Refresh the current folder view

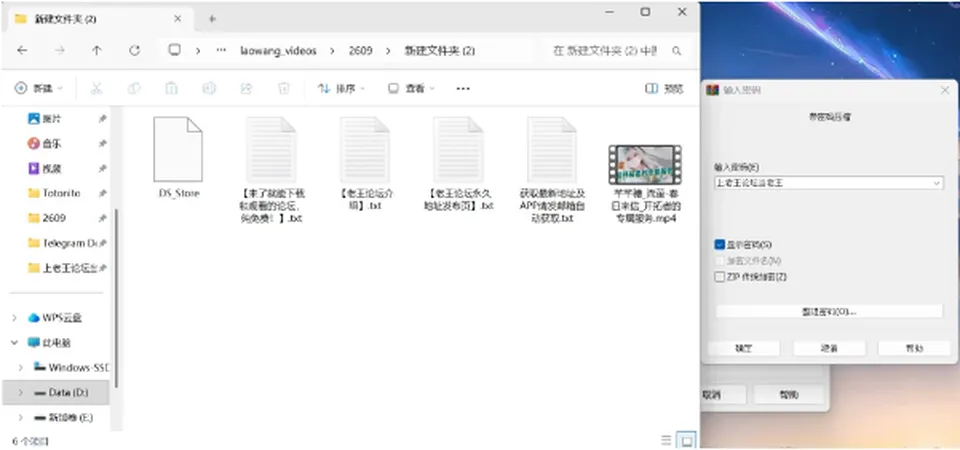[135, 51]
